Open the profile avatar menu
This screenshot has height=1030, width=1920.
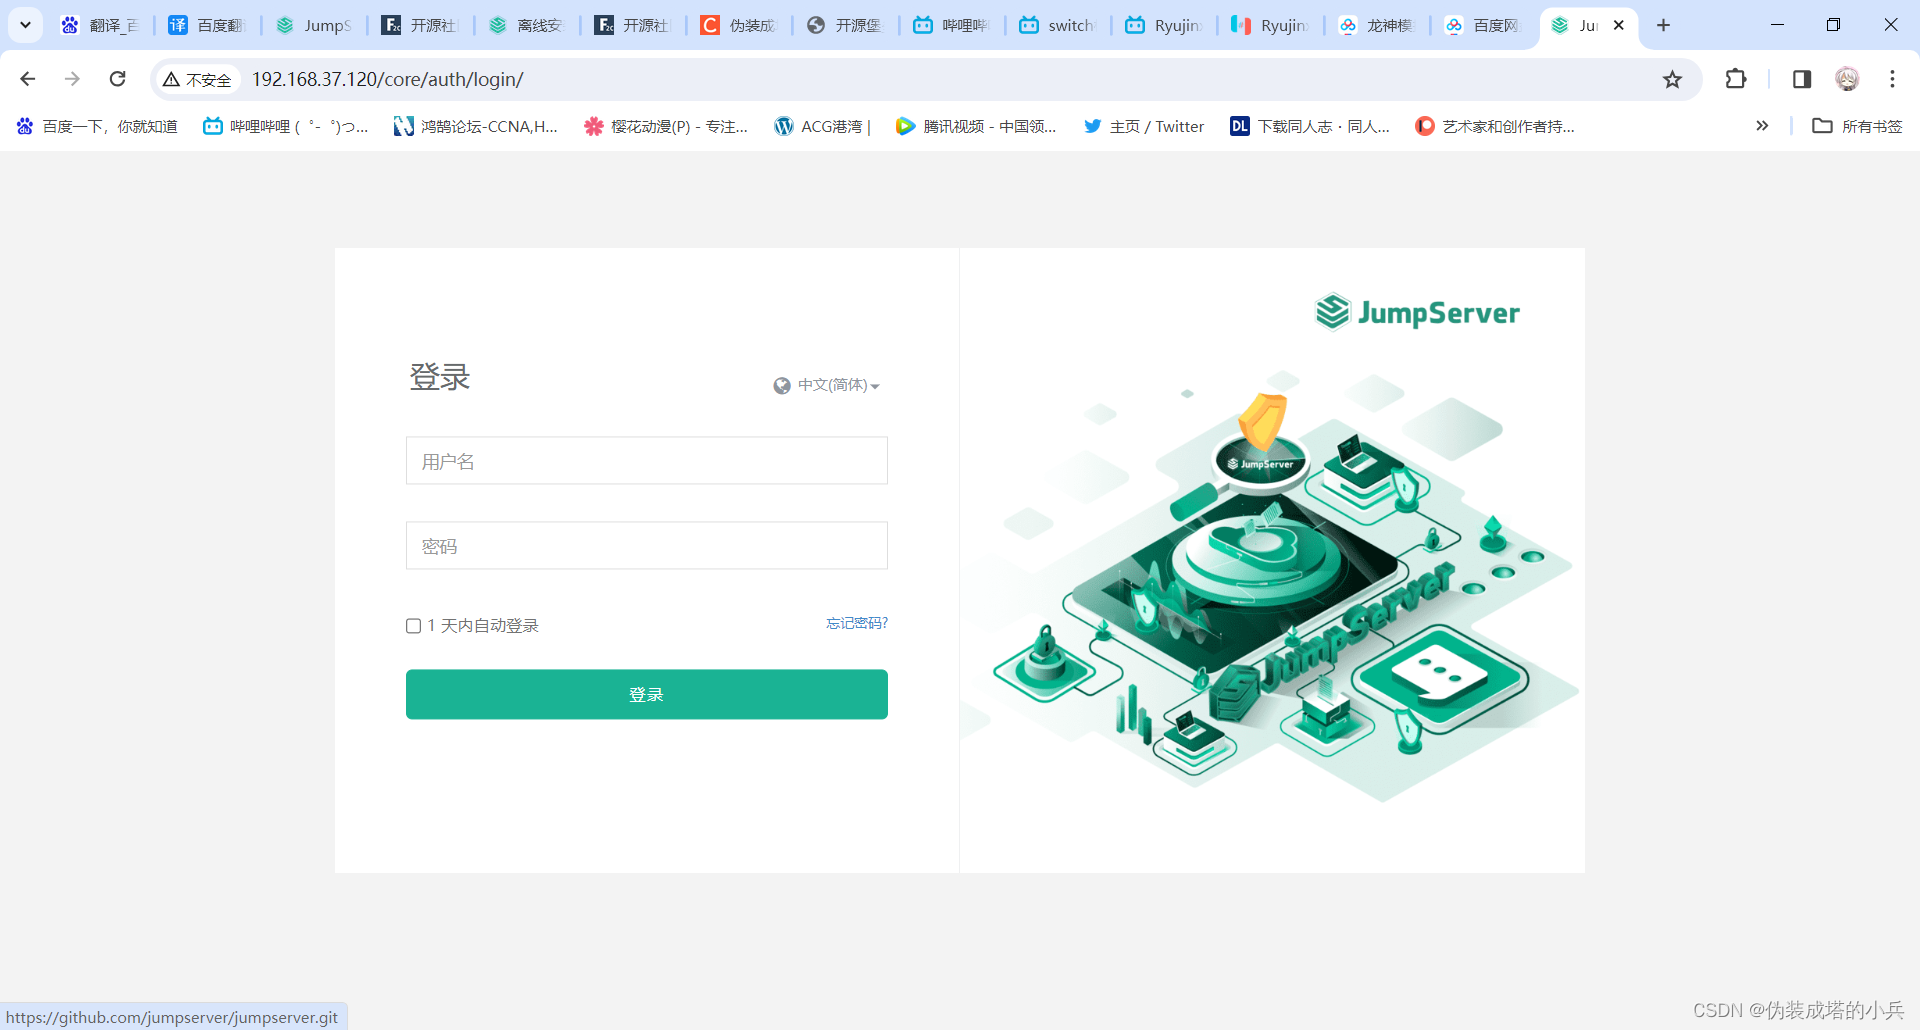(x=1847, y=79)
